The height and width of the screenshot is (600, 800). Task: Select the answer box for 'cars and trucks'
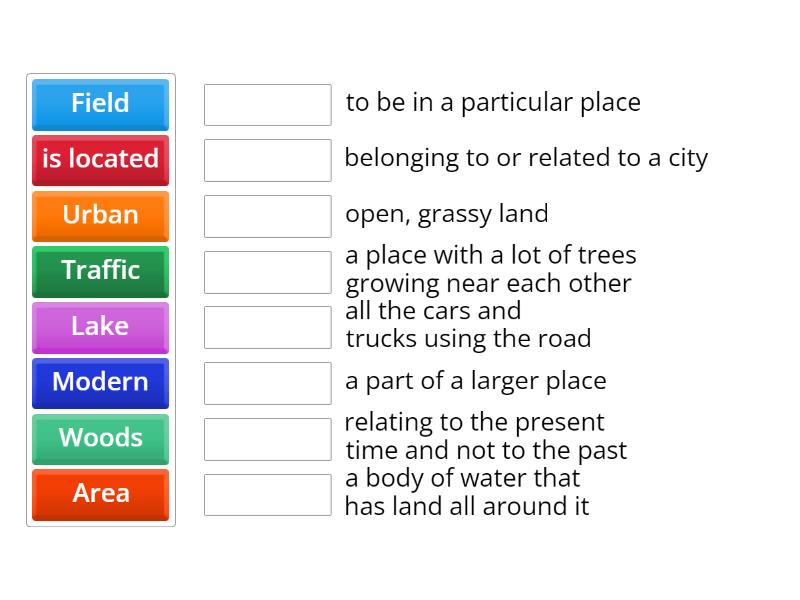268,328
